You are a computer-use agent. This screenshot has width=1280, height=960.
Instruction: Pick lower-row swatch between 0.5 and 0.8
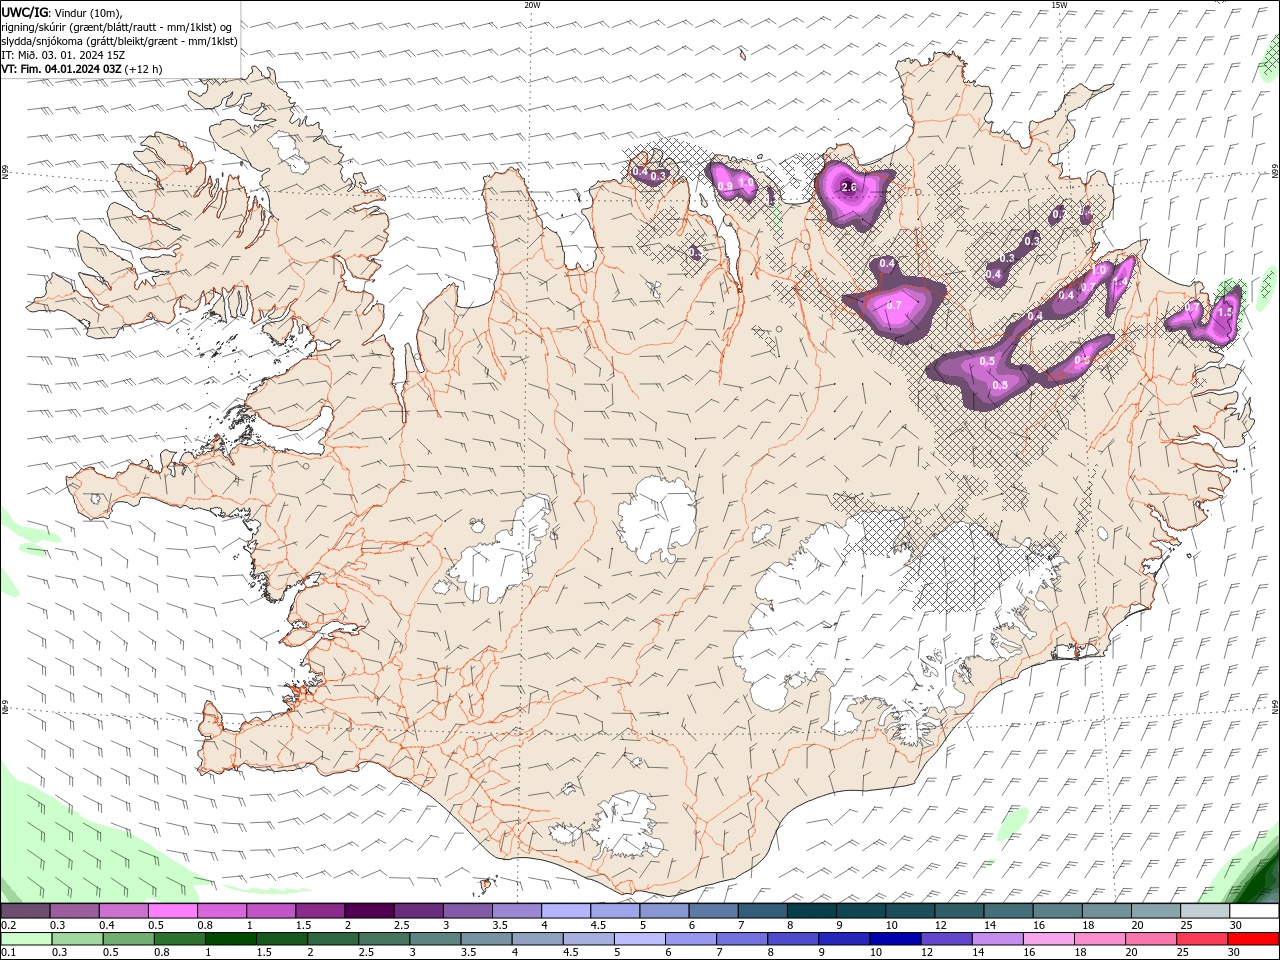[x=128, y=939]
